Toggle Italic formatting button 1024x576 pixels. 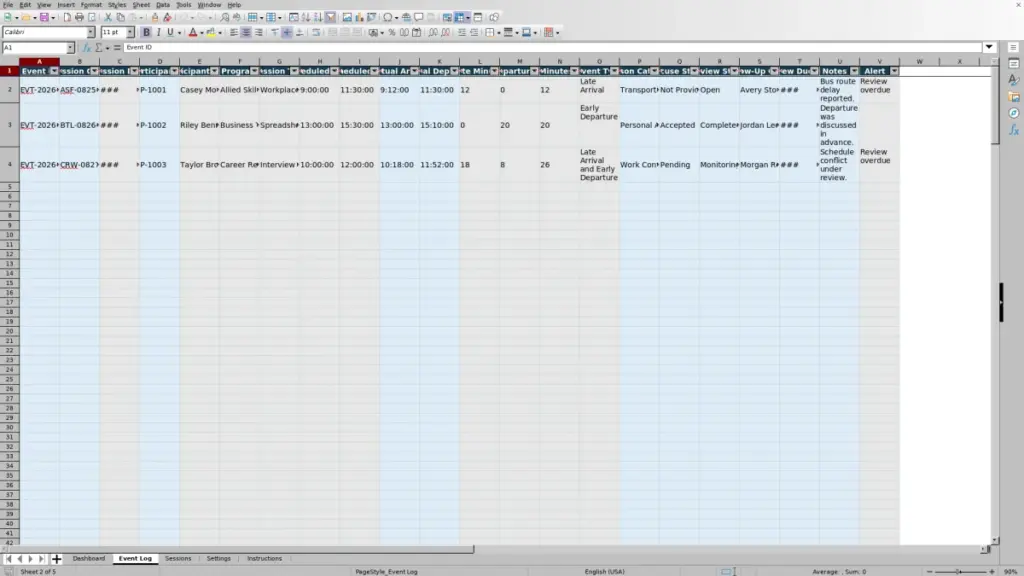[x=158, y=33]
